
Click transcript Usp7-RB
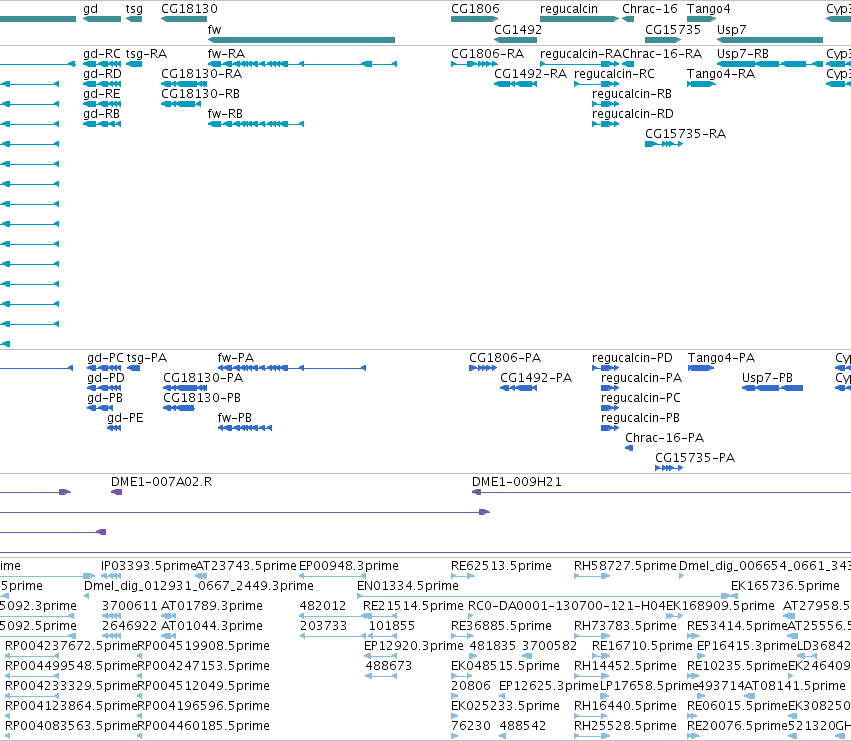coord(770,64)
